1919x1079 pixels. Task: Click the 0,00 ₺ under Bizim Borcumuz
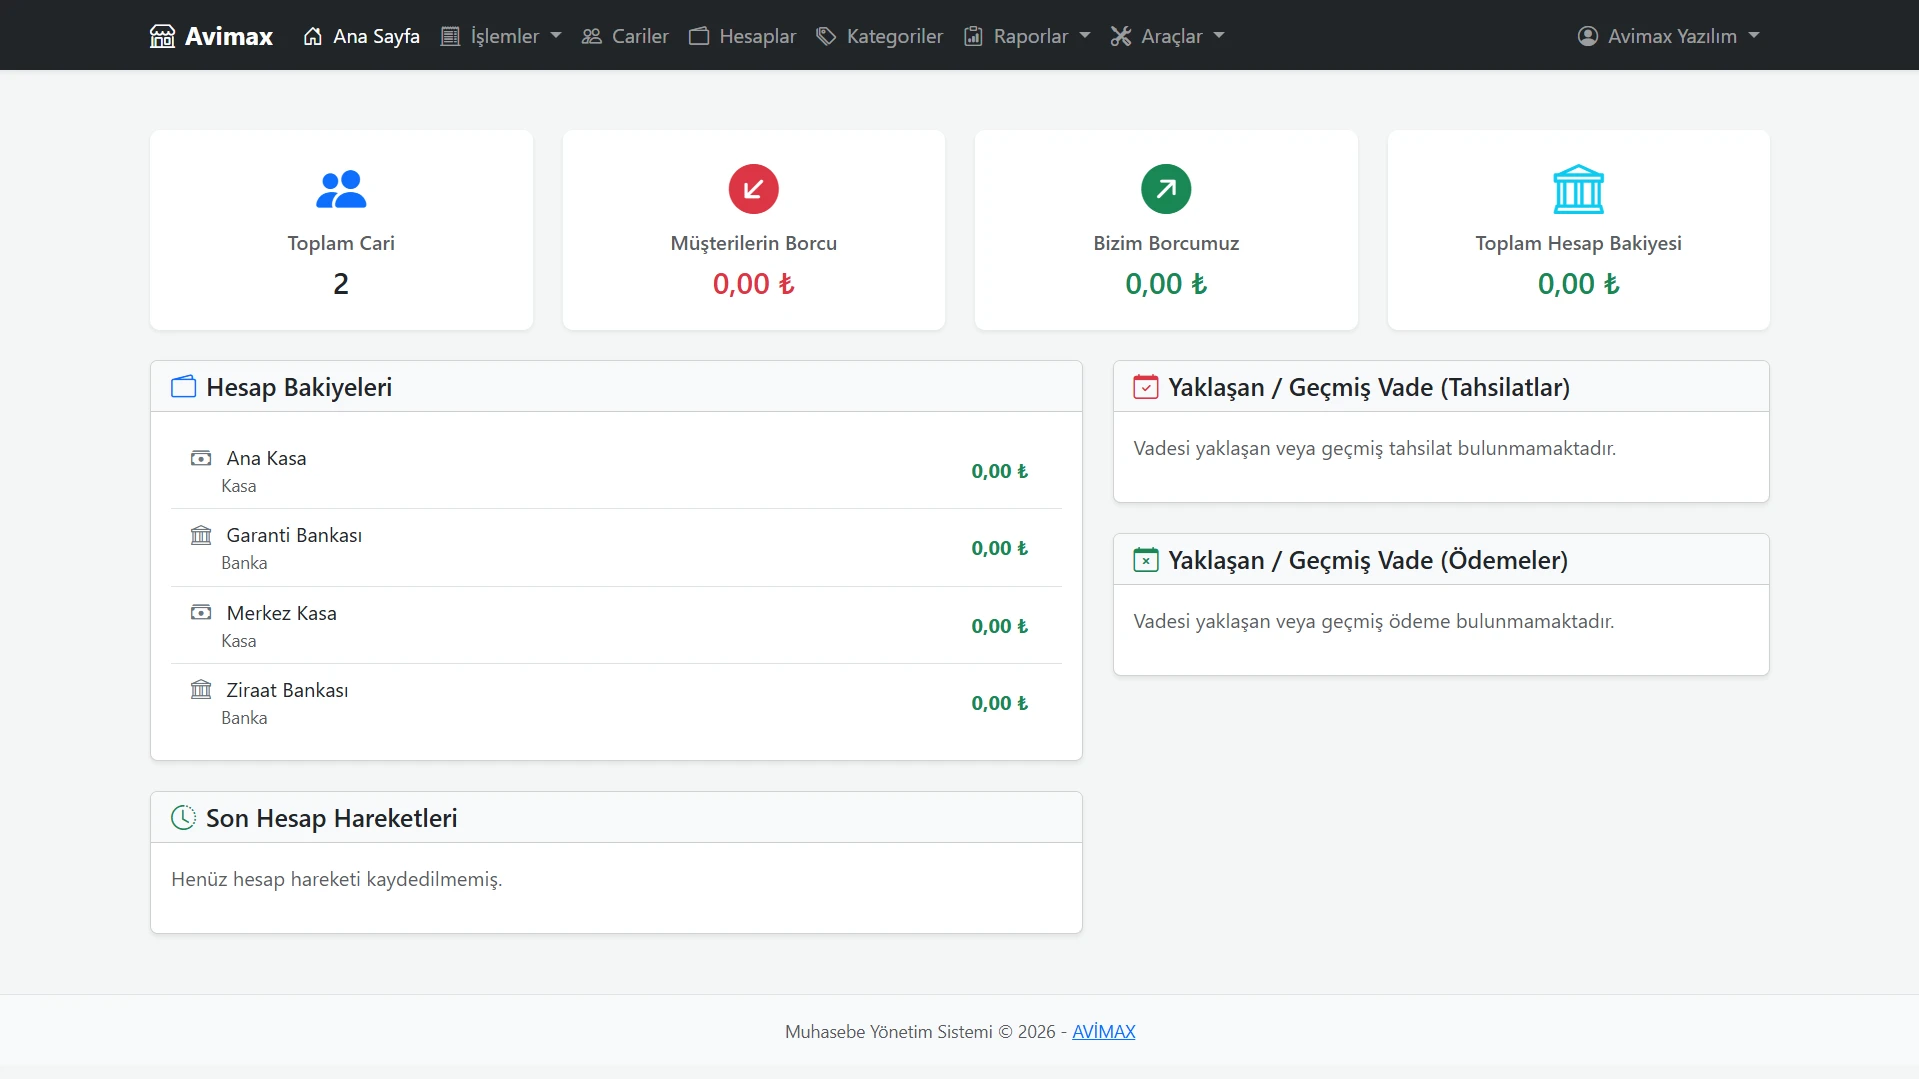[1166, 284]
